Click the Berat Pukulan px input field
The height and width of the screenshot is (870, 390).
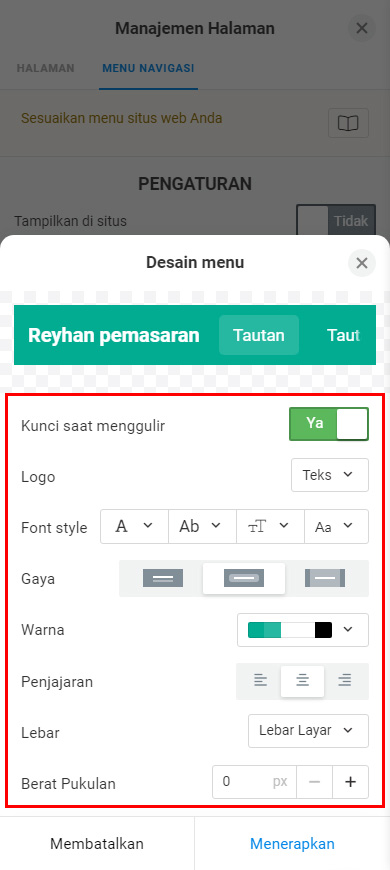(x=255, y=782)
